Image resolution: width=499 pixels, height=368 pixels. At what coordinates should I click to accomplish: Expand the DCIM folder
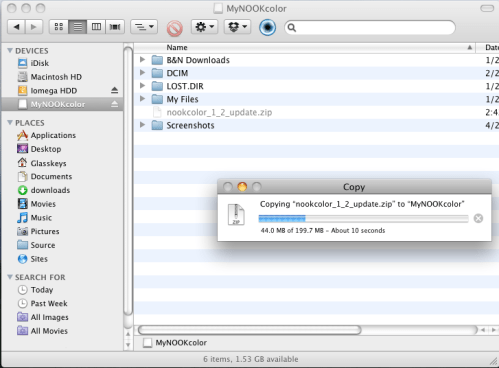pyautogui.click(x=142, y=73)
